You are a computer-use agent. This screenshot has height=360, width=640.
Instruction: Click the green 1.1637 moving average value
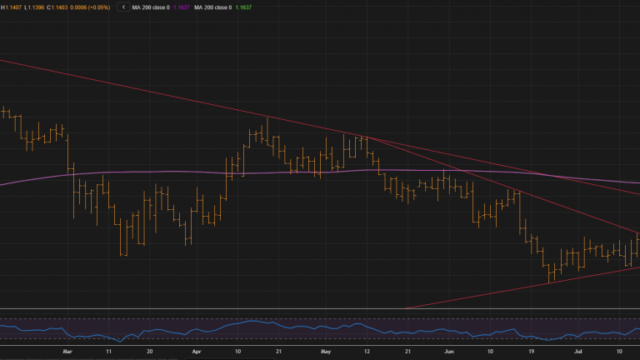pos(244,7)
